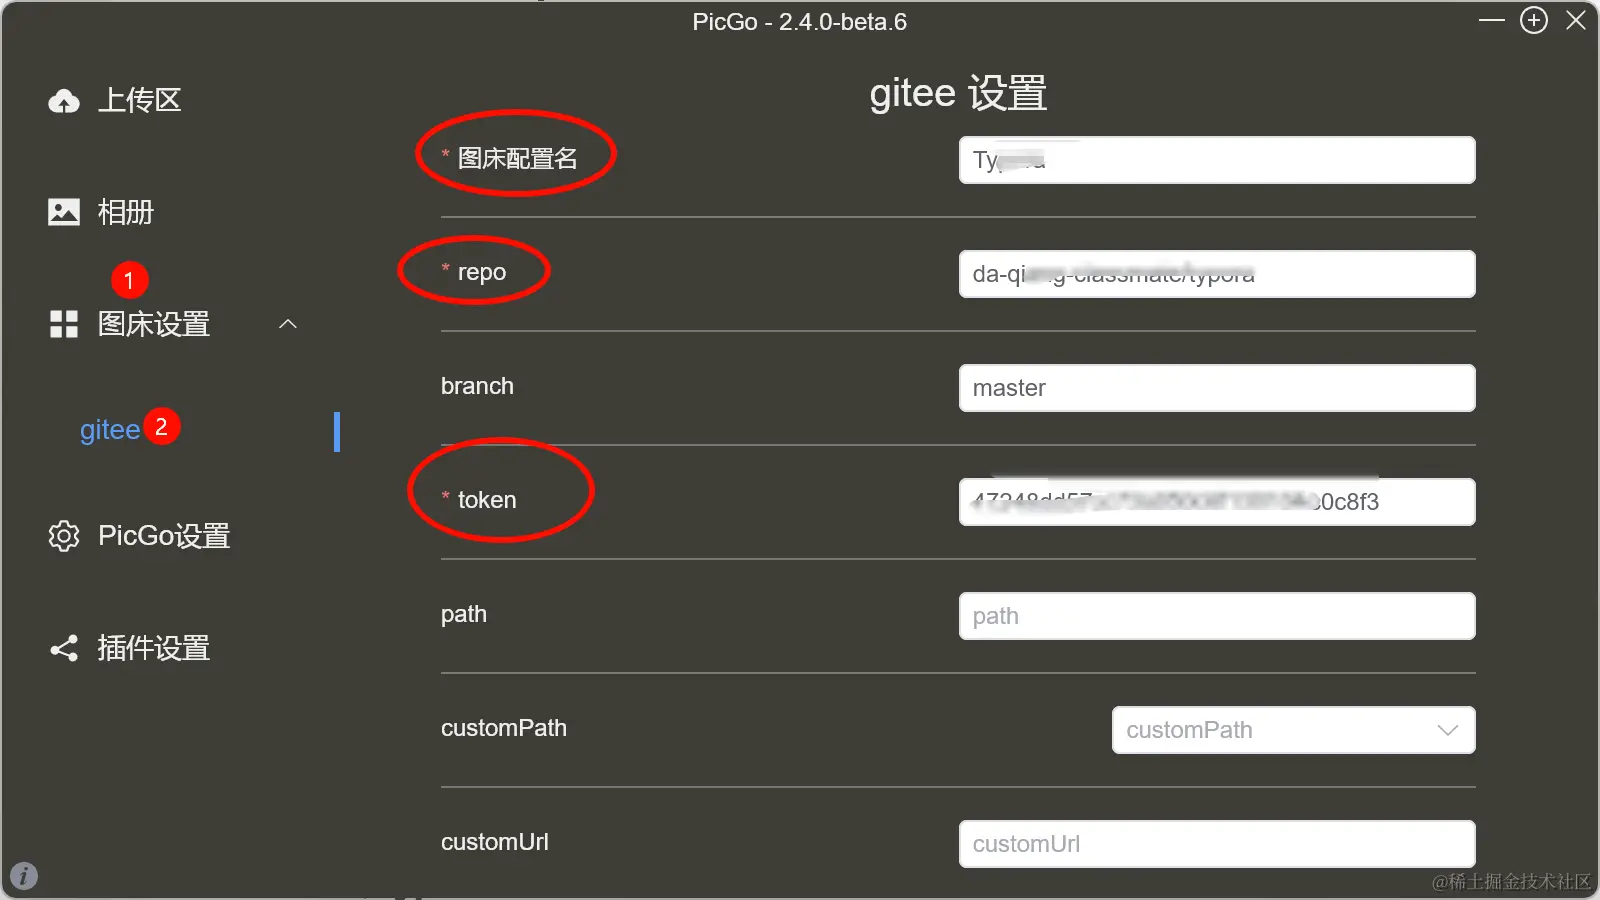Click the plus circle icon in title bar
Image resolution: width=1600 pixels, height=900 pixels.
(x=1534, y=20)
